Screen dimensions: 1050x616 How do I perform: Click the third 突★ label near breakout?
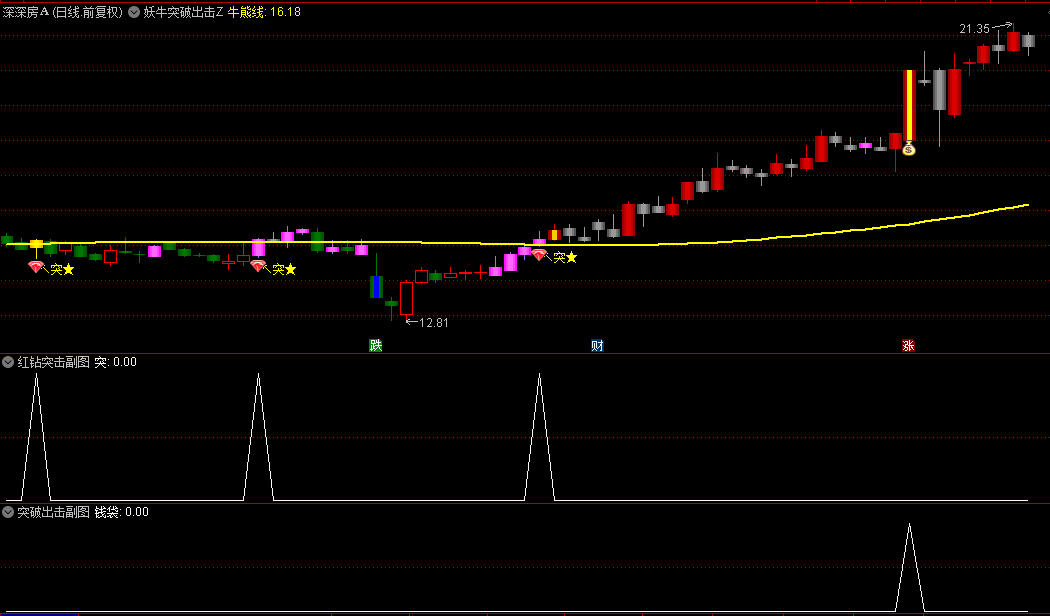coord(565,257)
